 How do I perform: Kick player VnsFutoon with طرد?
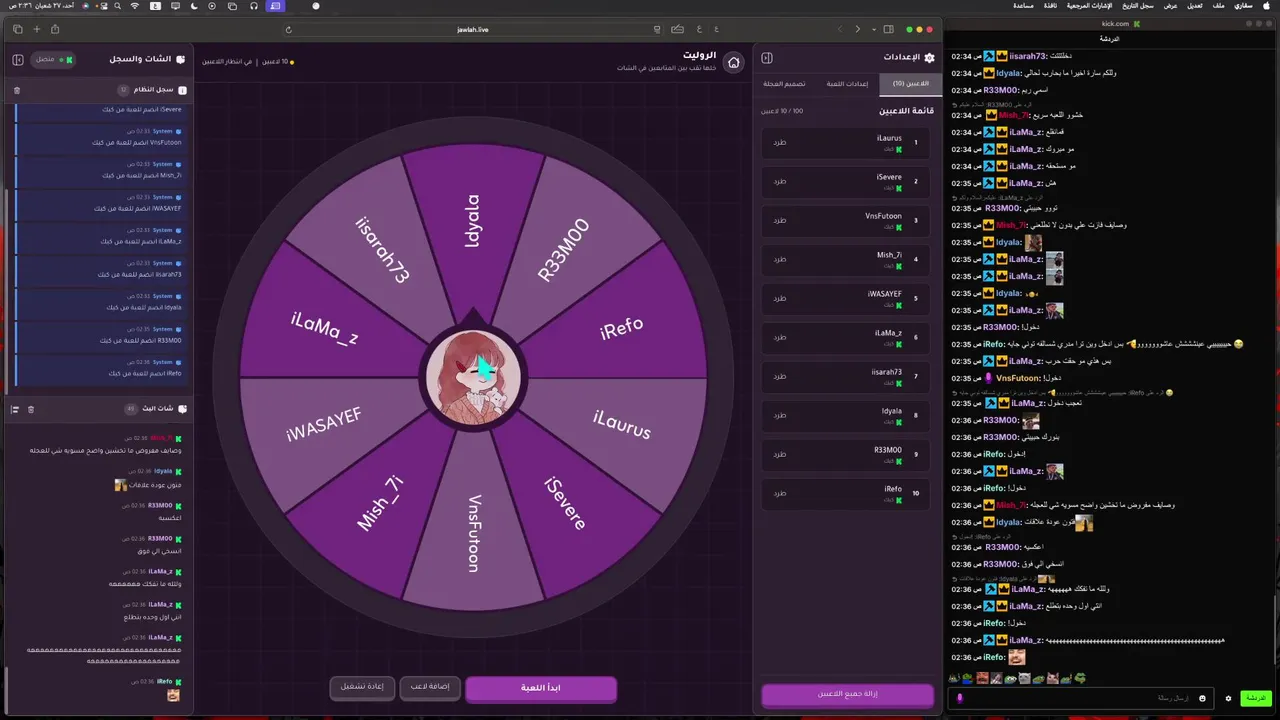tap(780, 220)
